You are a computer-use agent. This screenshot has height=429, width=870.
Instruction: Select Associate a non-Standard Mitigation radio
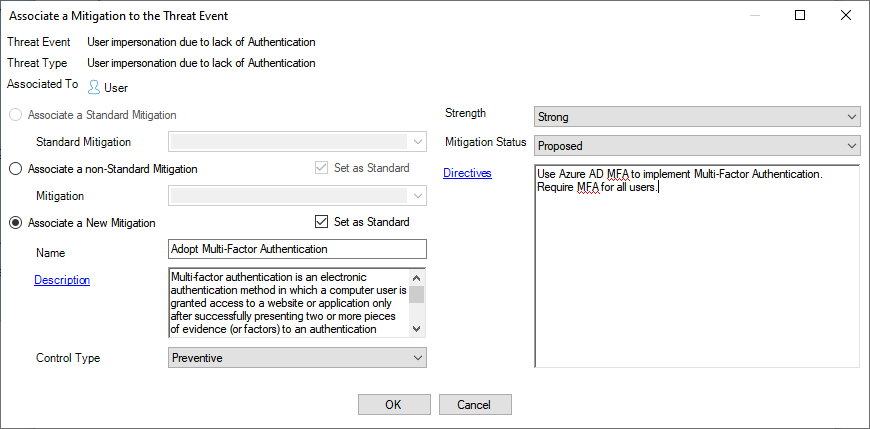[15, 169]
